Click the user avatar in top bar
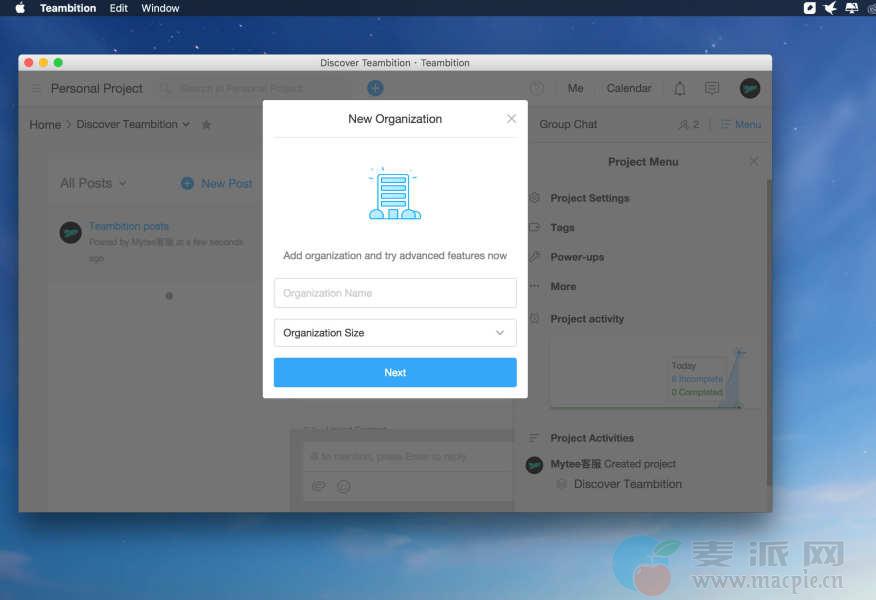This screenshot has width=876, height=600. tap(750, 88)
